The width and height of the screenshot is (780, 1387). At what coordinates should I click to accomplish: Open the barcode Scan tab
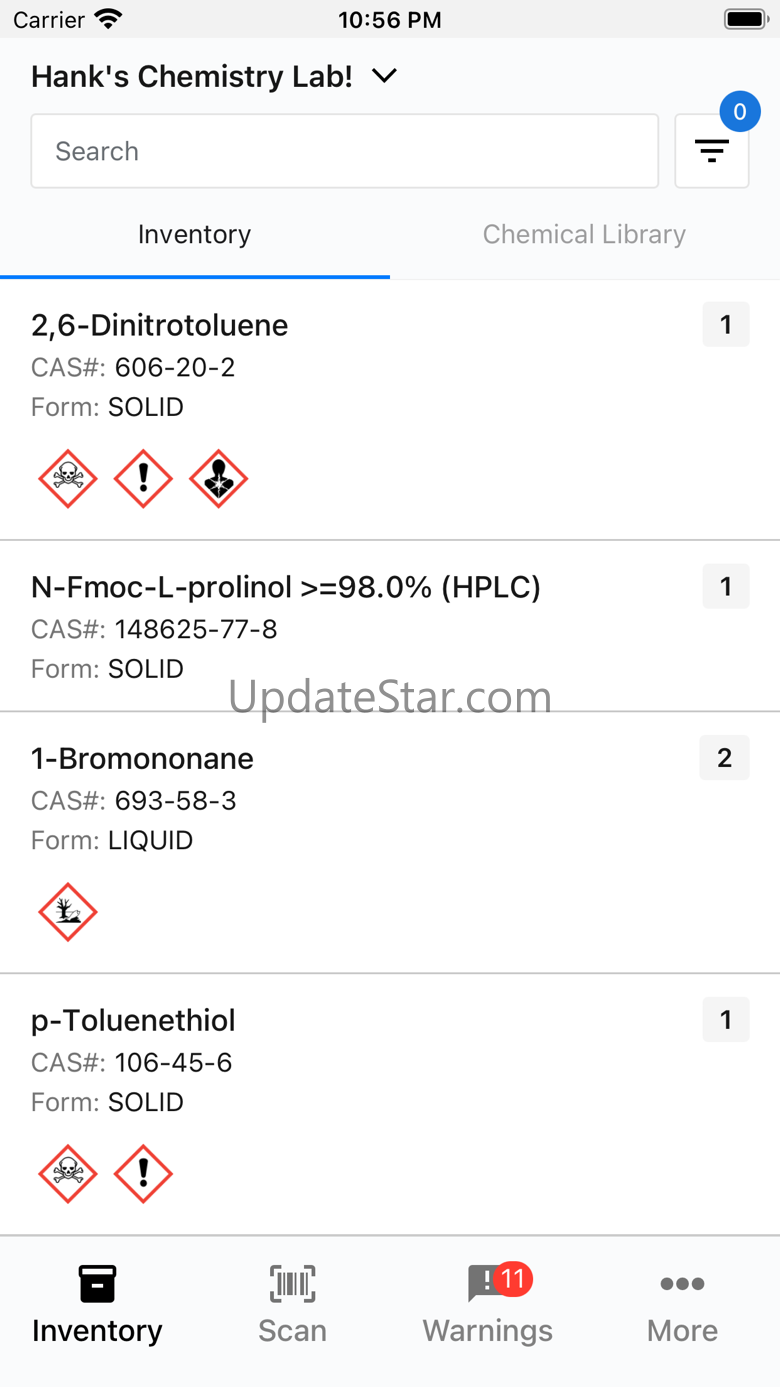(292, 1304)
